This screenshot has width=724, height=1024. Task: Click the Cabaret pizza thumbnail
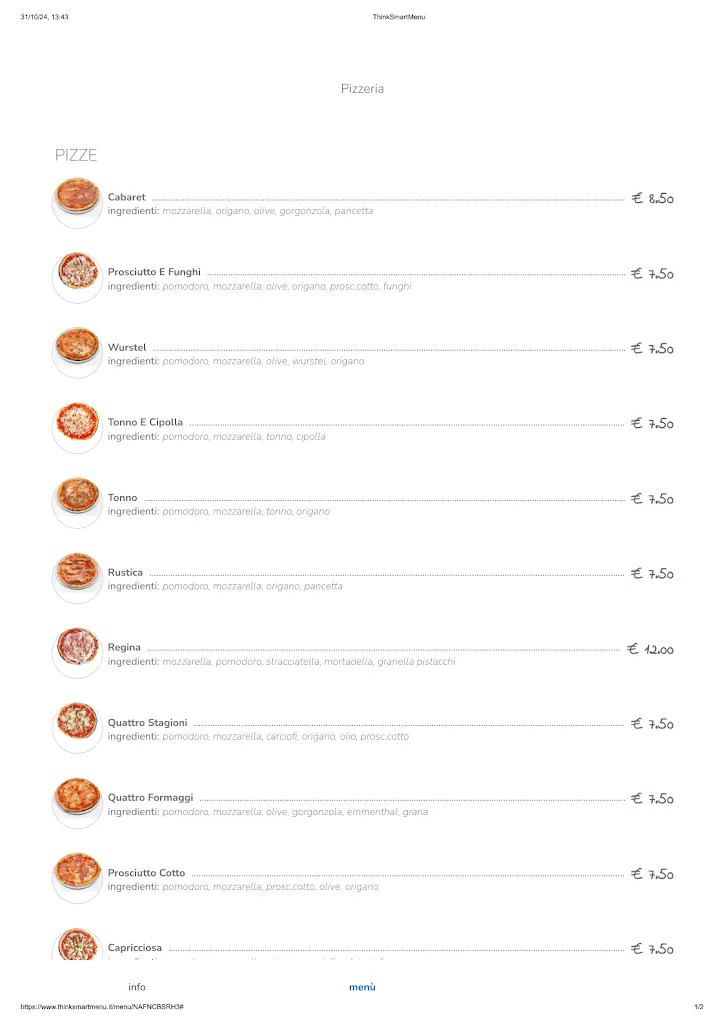tap(77, 196)
